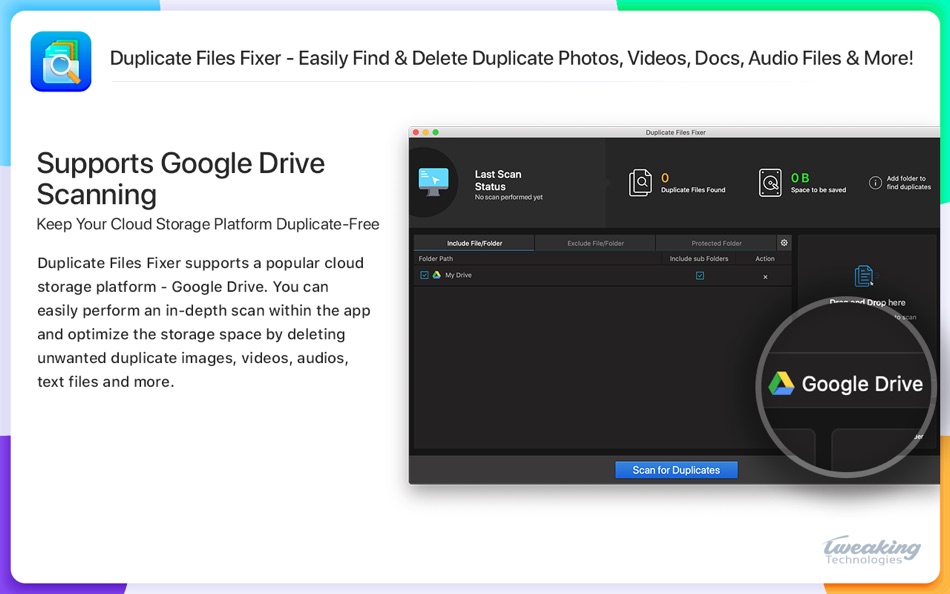Click the Google Drive label in magnifier

[x=862, y=384]
